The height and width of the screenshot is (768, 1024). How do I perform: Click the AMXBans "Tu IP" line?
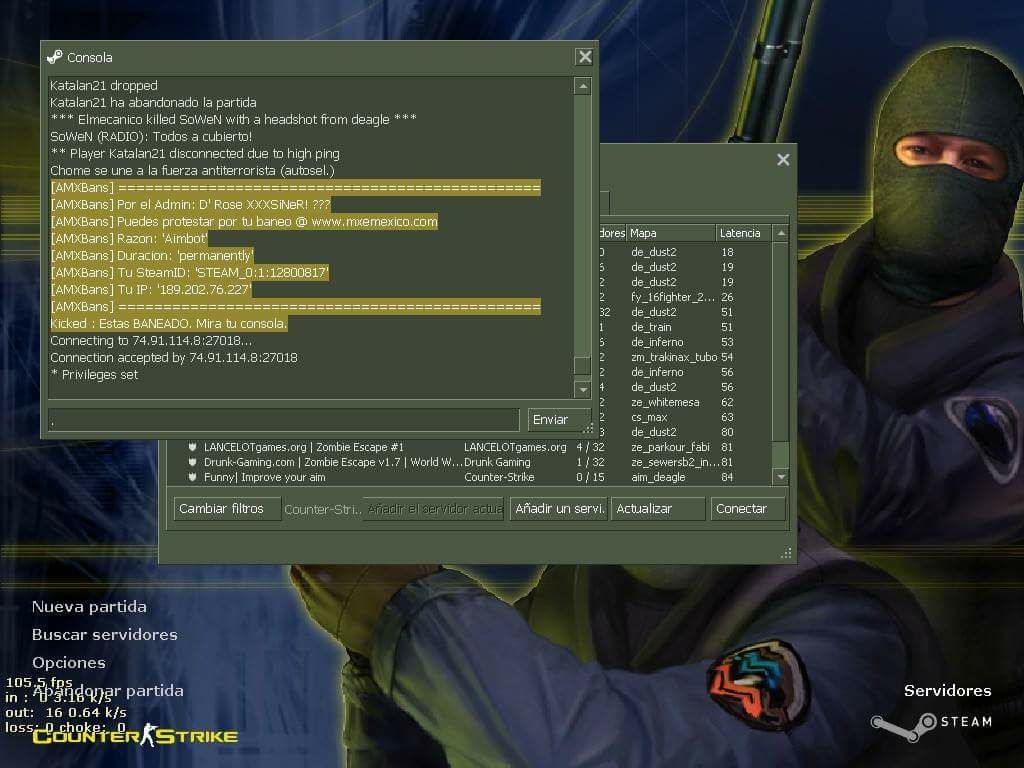(151, 289)
